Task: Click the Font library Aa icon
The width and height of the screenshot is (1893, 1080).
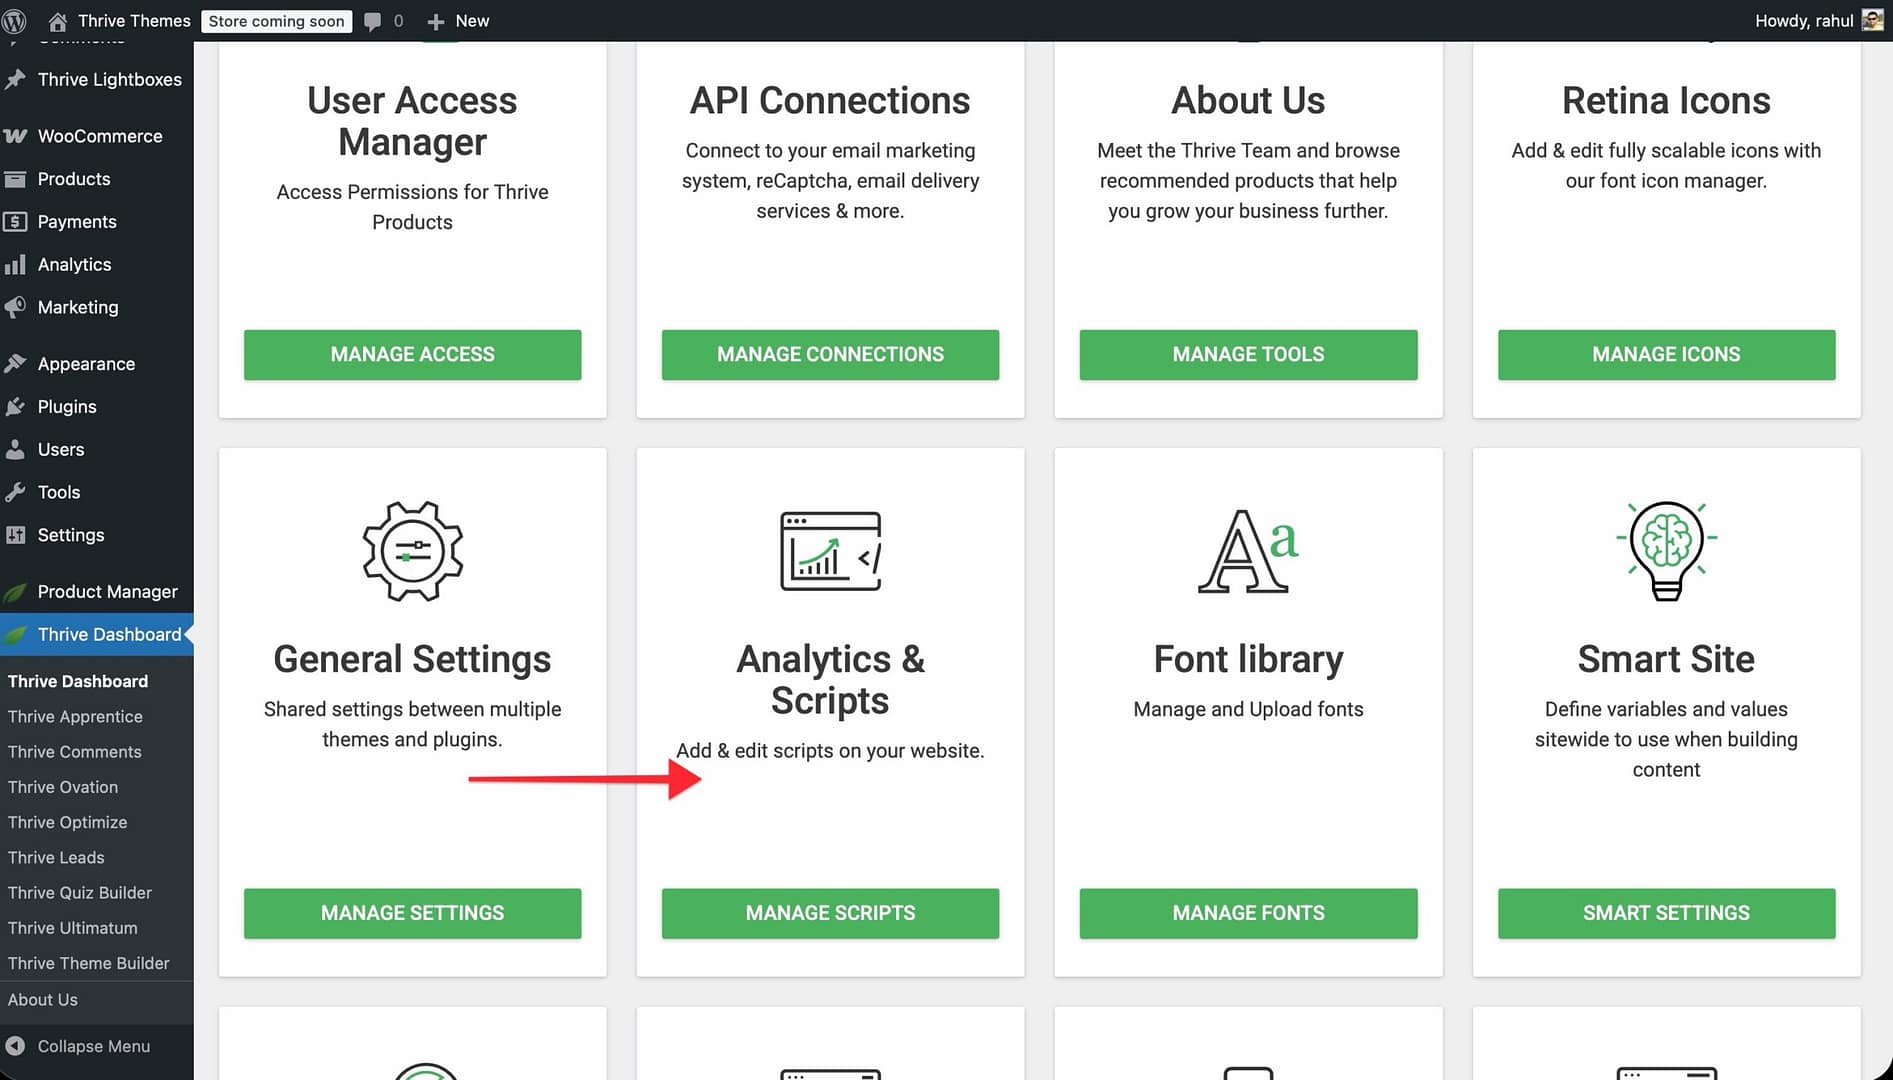Action: [x=1248, y=551]
